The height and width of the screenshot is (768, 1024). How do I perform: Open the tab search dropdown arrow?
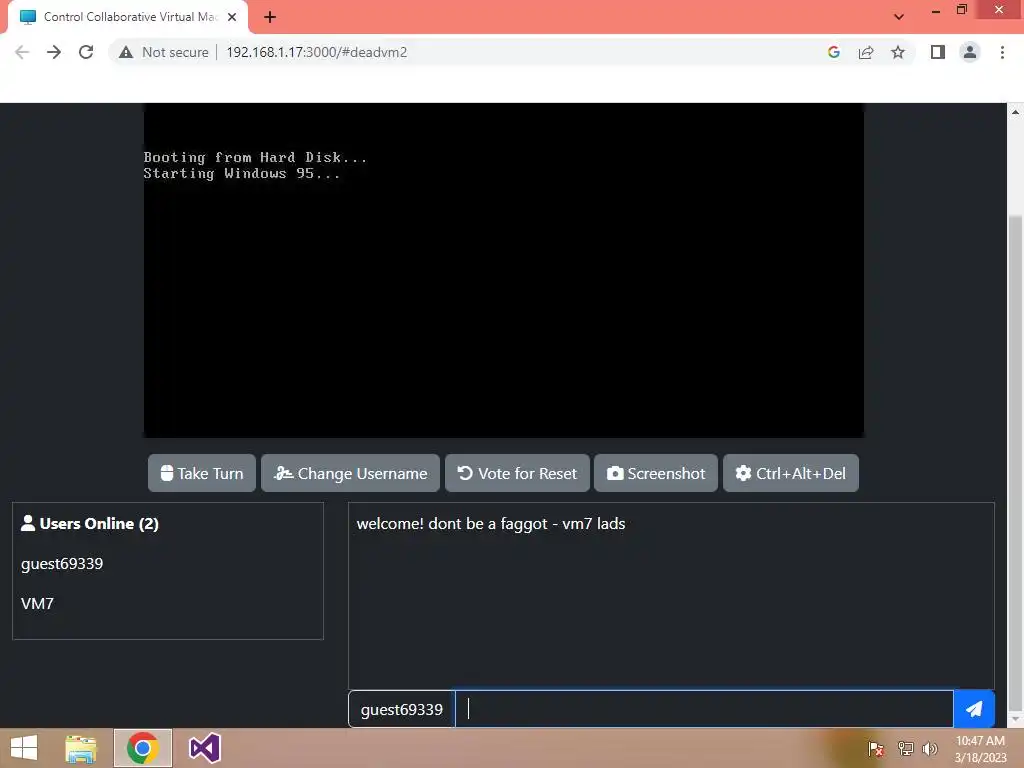coord(899,17)
